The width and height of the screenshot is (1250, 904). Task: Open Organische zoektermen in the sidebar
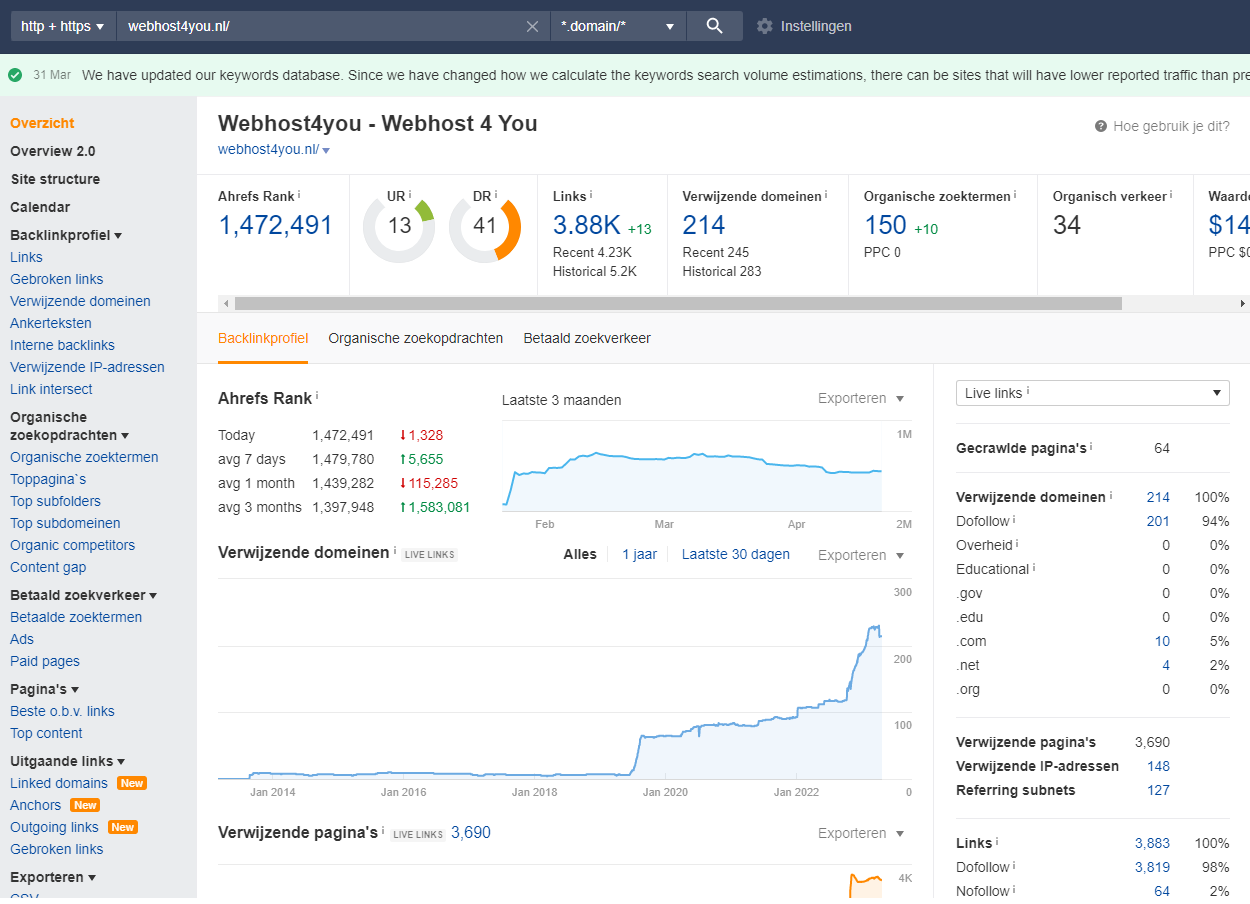tap(84, 457)
